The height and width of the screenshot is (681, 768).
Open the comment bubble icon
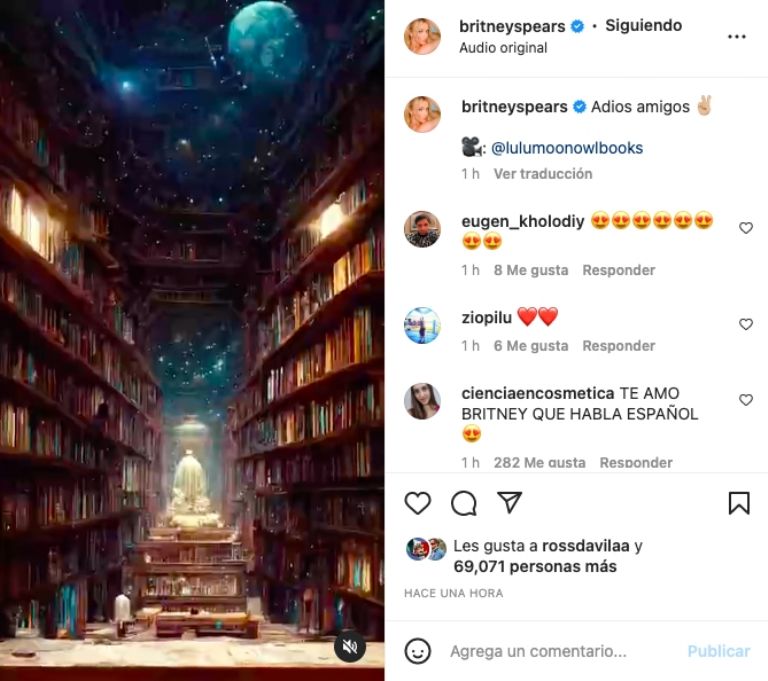pos(463,503)
